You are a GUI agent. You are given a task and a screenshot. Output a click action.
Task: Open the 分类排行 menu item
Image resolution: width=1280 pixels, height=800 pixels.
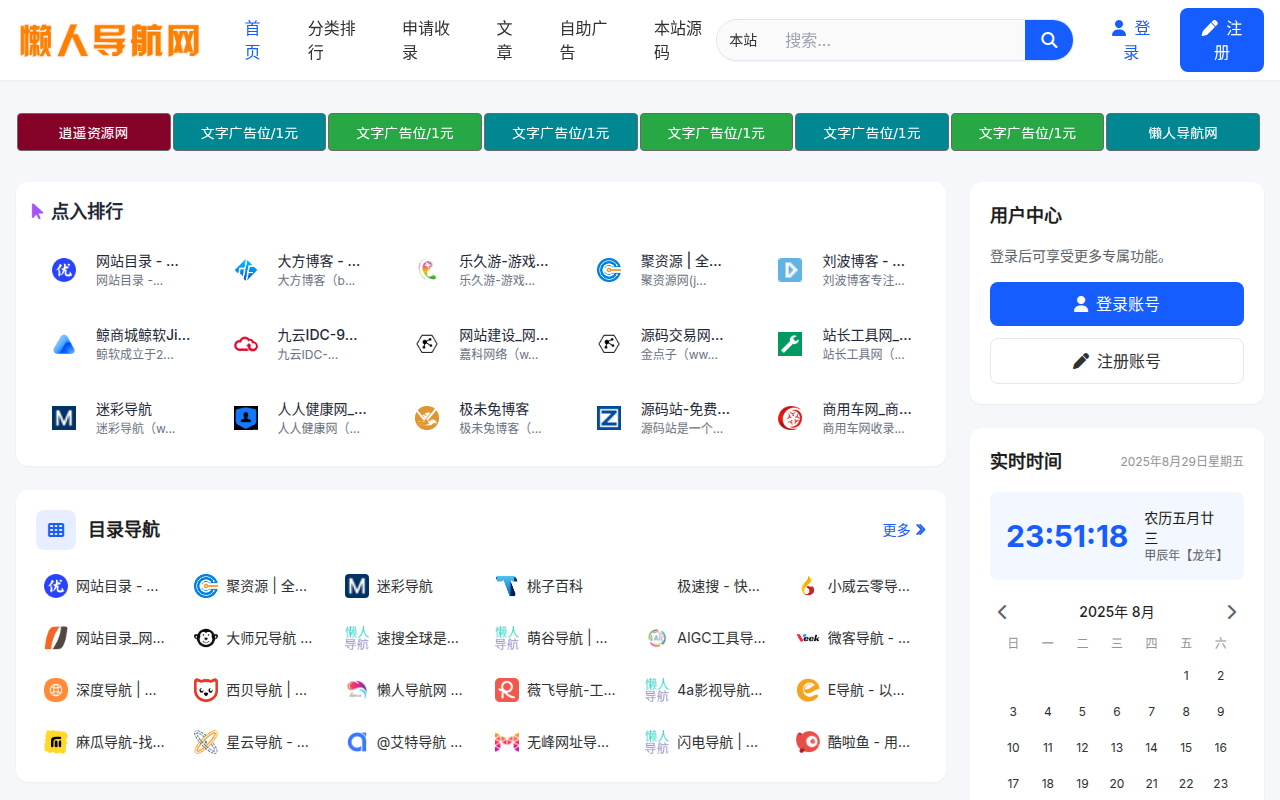coord(331,40)
